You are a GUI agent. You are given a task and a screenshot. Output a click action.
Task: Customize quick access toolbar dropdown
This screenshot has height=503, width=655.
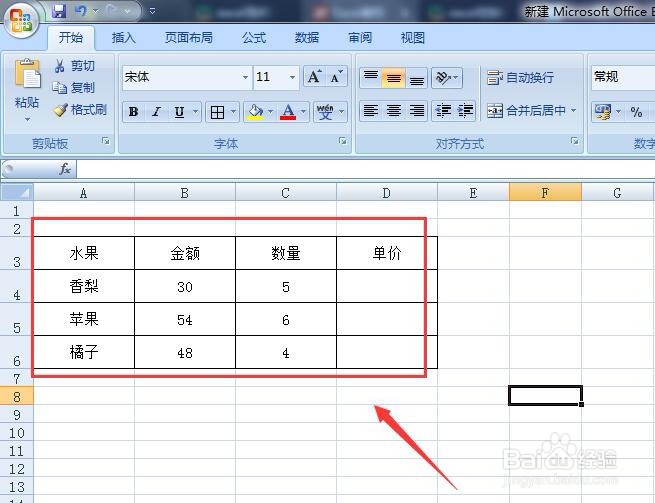pos(152,11)
